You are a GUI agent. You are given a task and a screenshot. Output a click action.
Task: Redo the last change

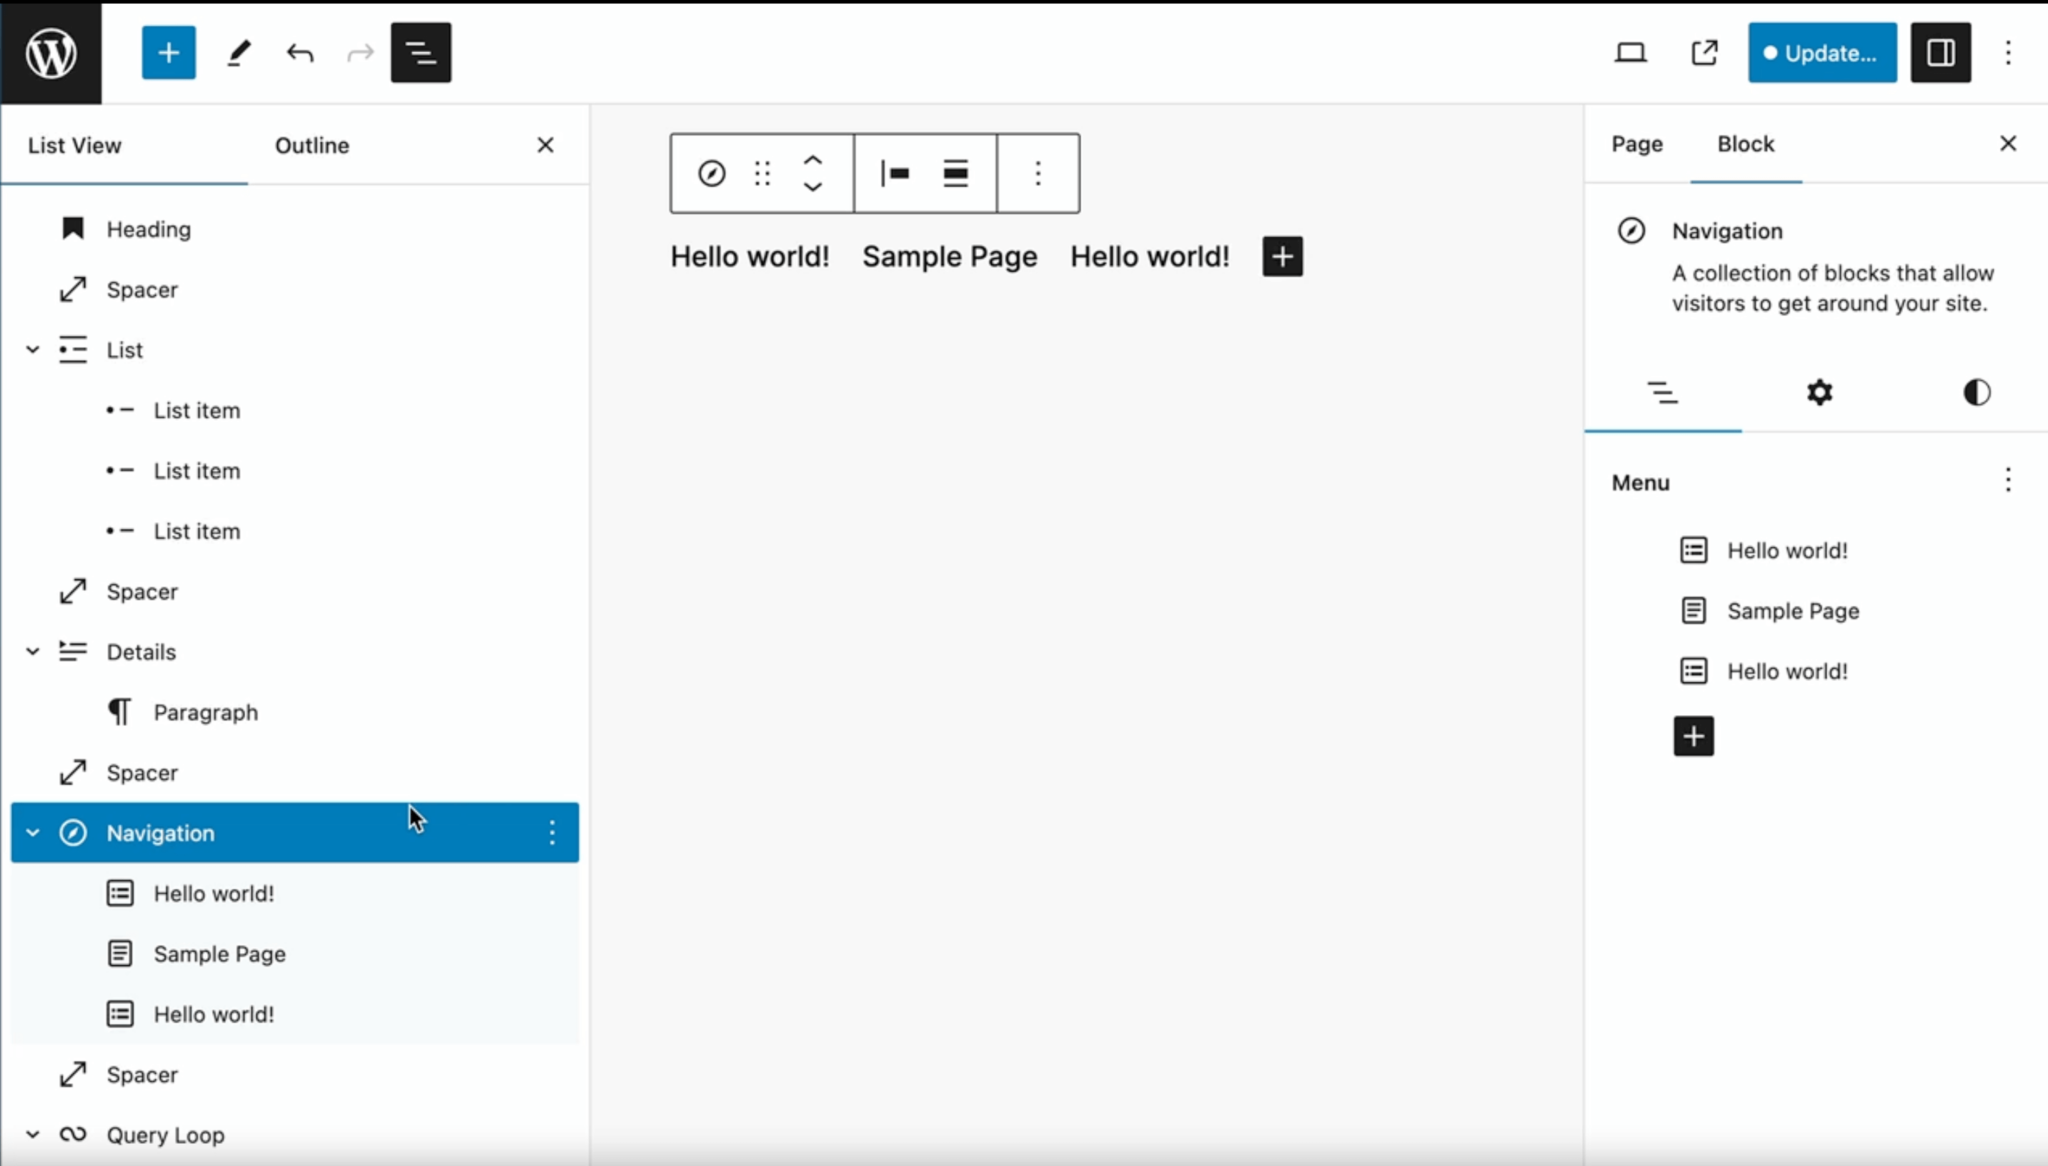pos(358,52)
